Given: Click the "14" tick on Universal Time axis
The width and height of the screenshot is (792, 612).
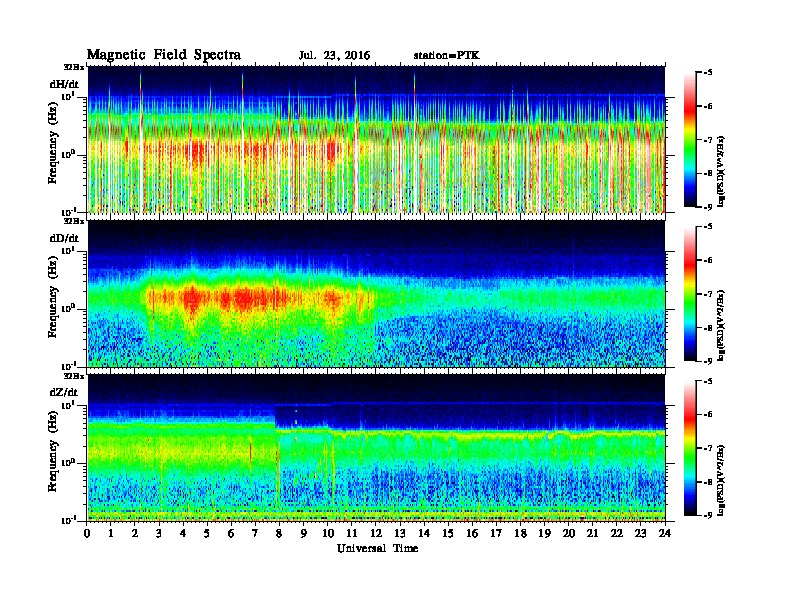Looking at the screenshot, I should coord(424,533).
